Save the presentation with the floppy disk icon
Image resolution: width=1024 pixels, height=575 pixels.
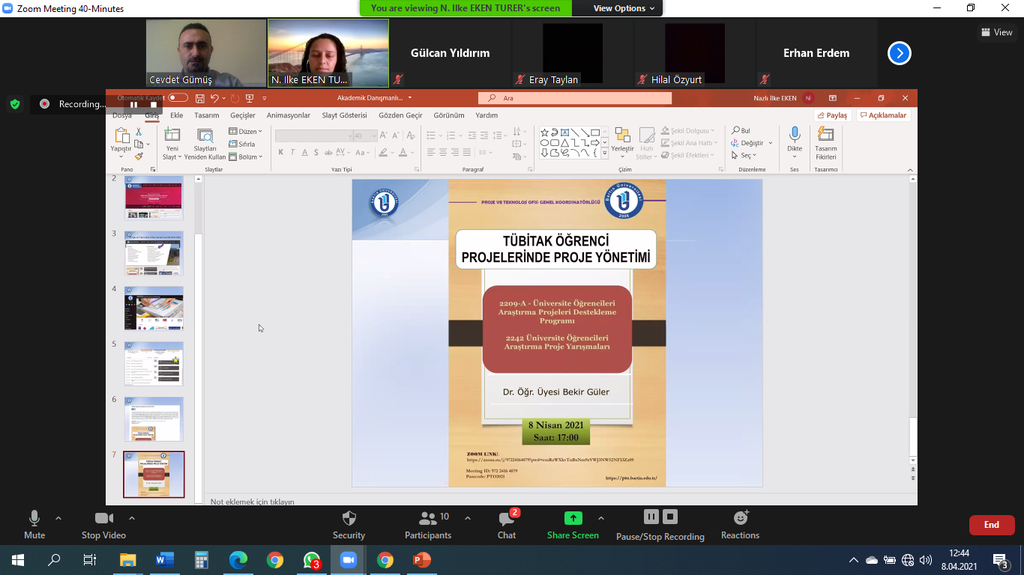[x=200, y=98]
